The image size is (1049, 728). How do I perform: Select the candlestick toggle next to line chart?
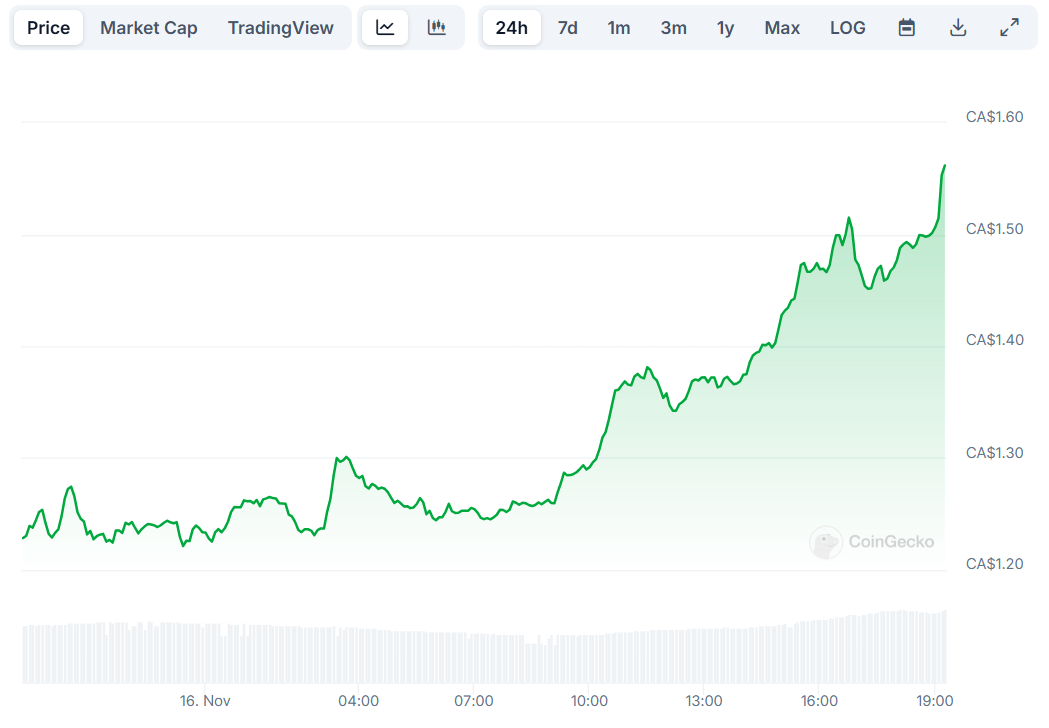[x=437, y=27]
